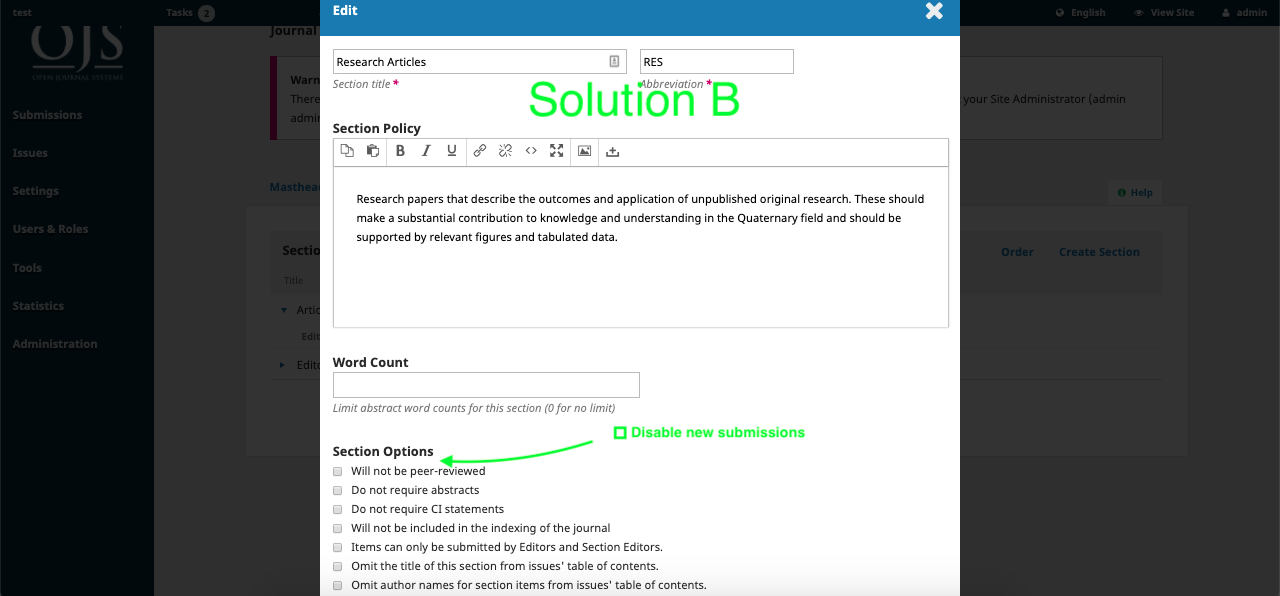1280x596 pixels.
Task: Click the locale icon inside Section title field
Action: pyautogui.click(x=614, y=61)
